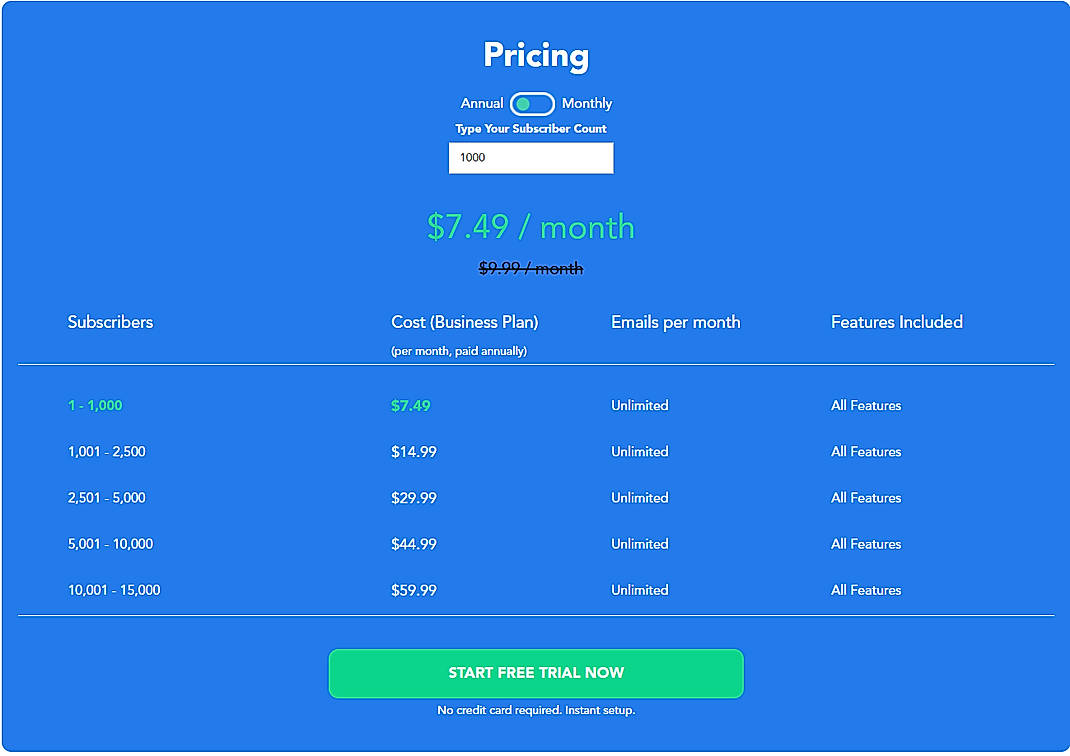The height and width of the screenshot is (756, 1070).
Task: Select the 1,001 - 2,500 subscriber tier
Action: (x=106, y=451)
